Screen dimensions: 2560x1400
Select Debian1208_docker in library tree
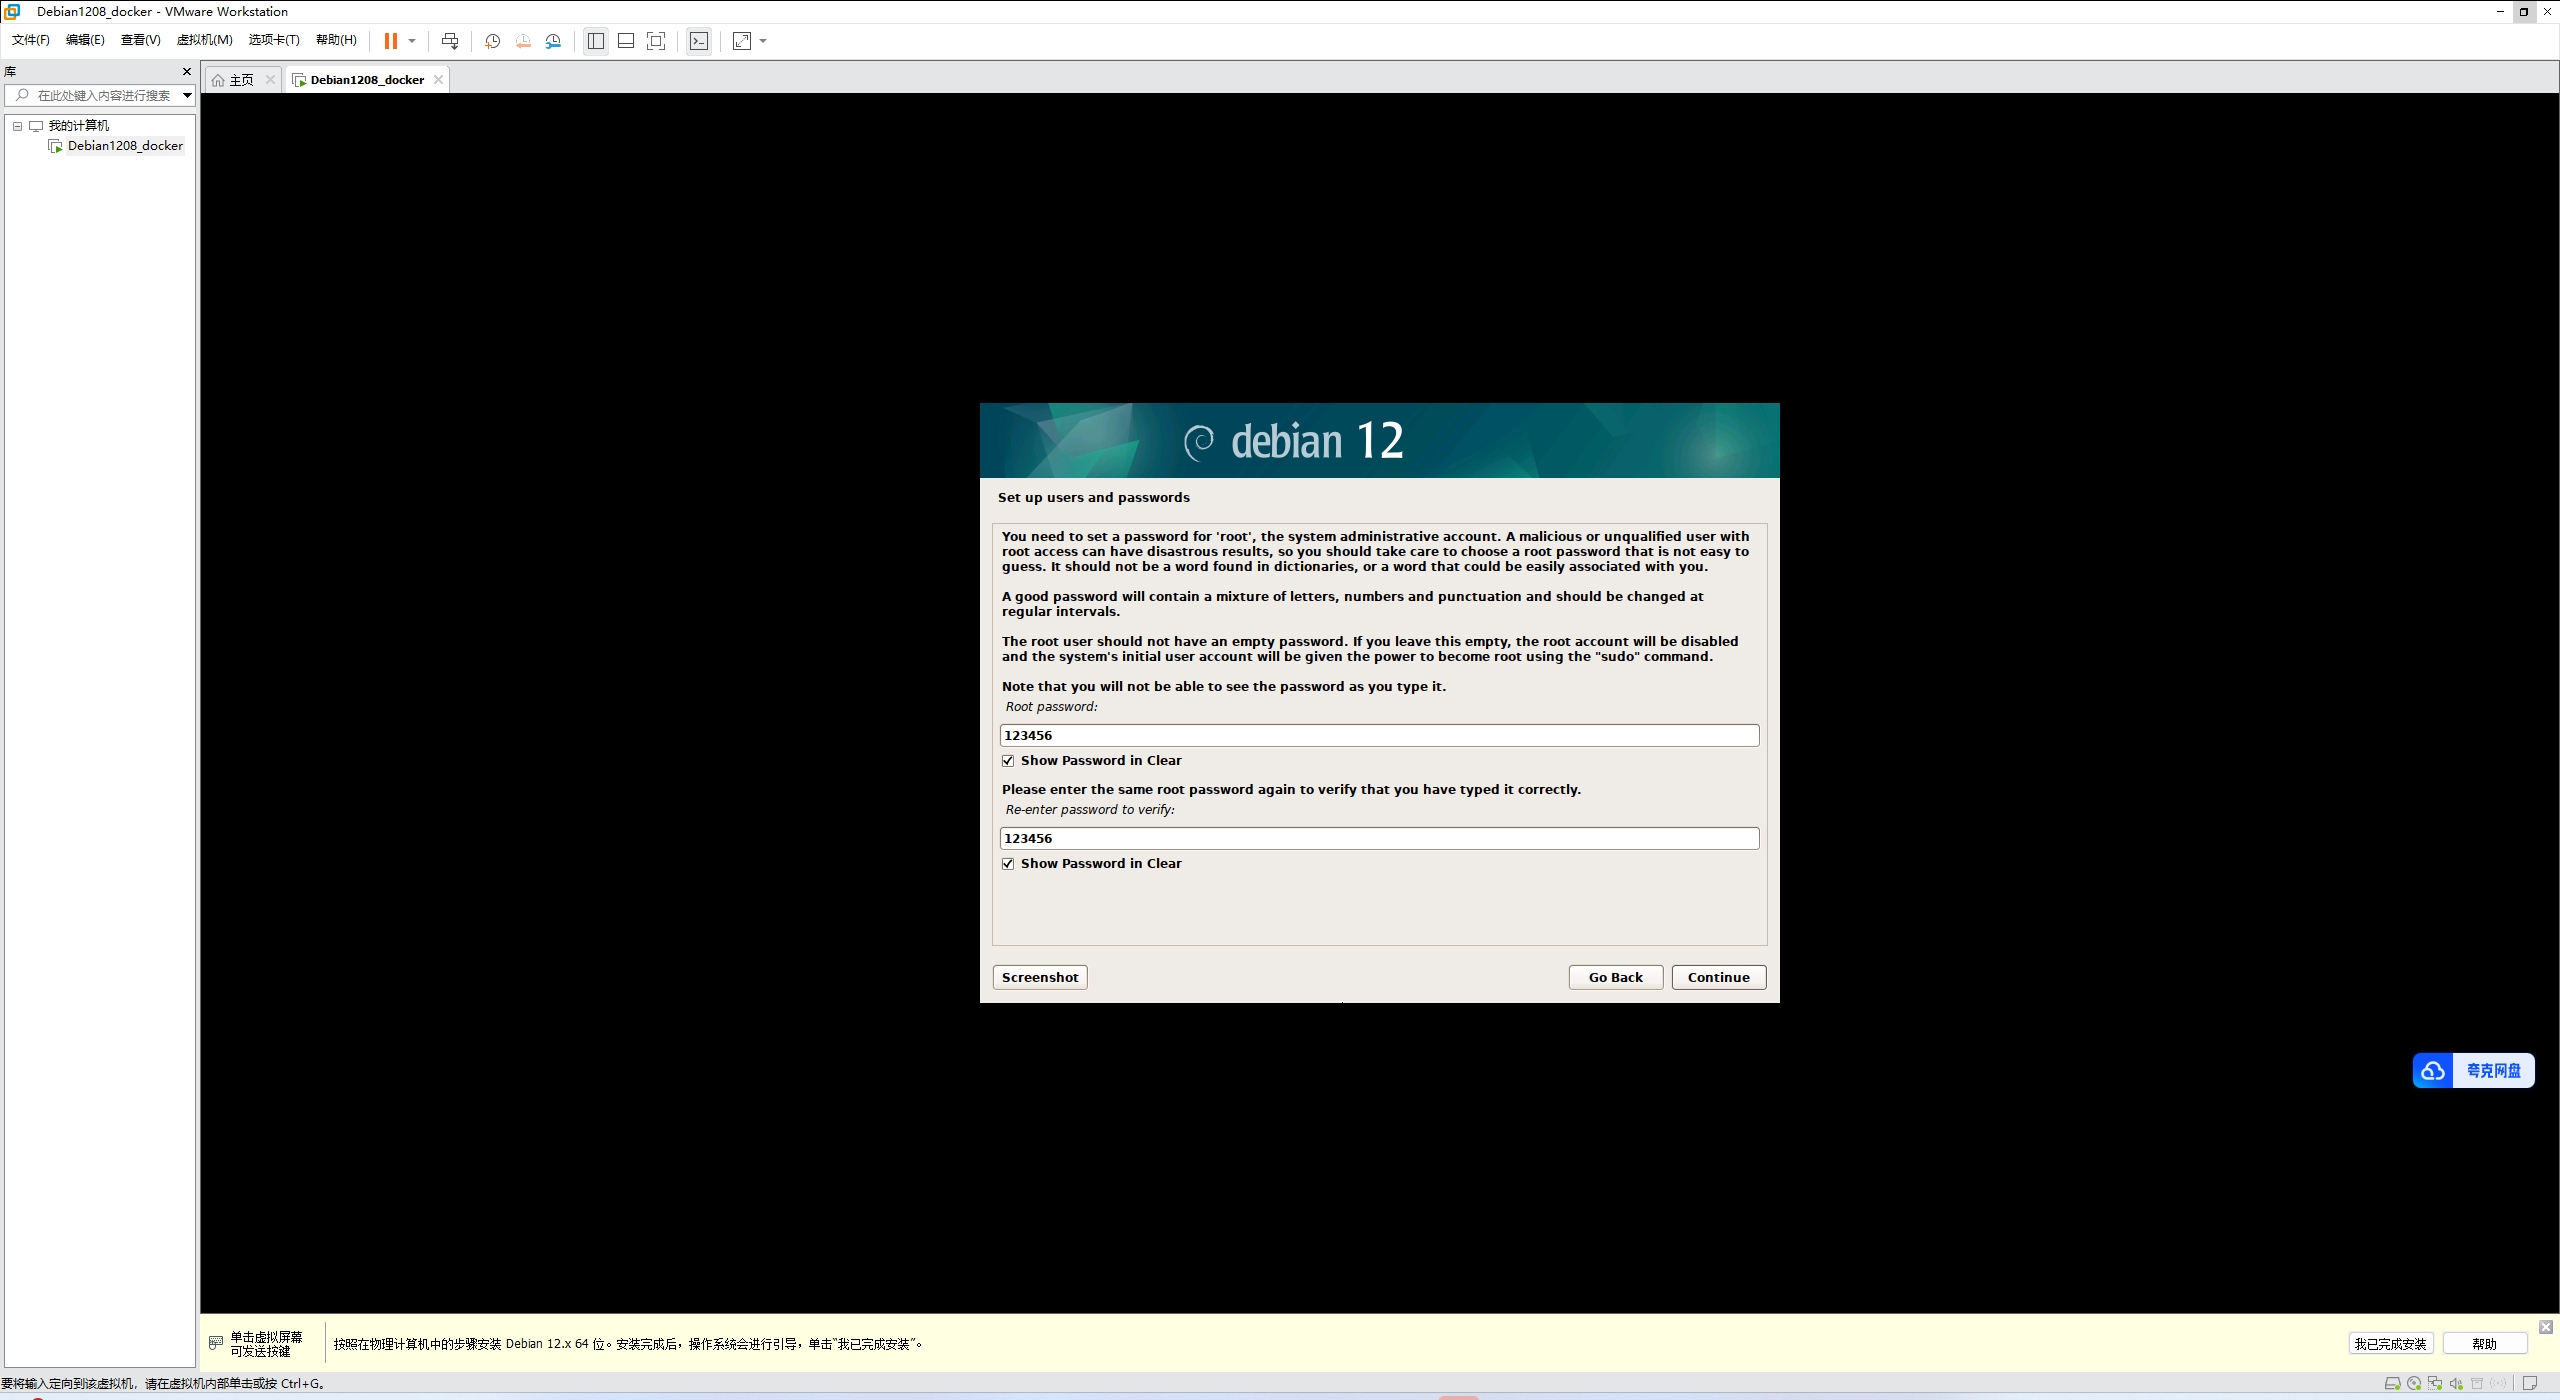pos(125,146)
